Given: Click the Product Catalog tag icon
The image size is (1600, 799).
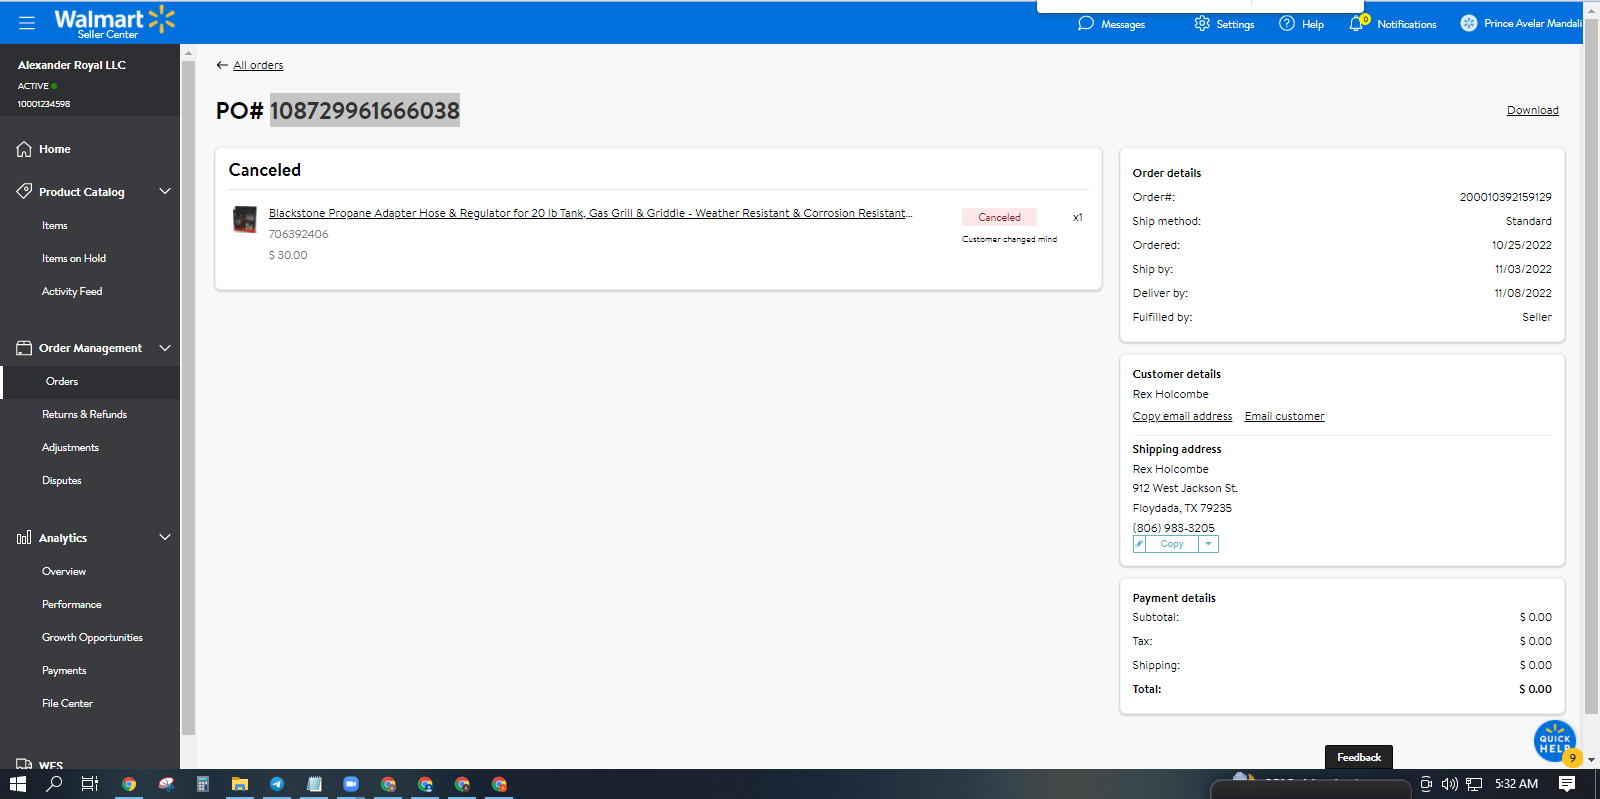Looking at the screenshot, I should pyautogui.click(x=24, y=191).
